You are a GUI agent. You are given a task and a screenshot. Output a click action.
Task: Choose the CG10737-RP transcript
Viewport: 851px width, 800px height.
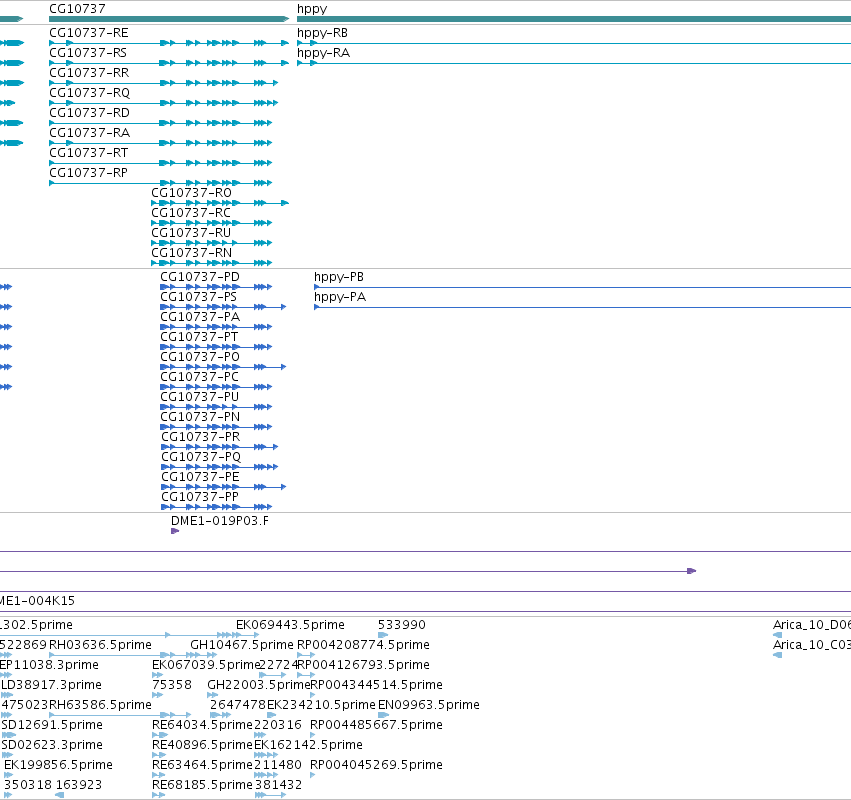tap(88, 173)
